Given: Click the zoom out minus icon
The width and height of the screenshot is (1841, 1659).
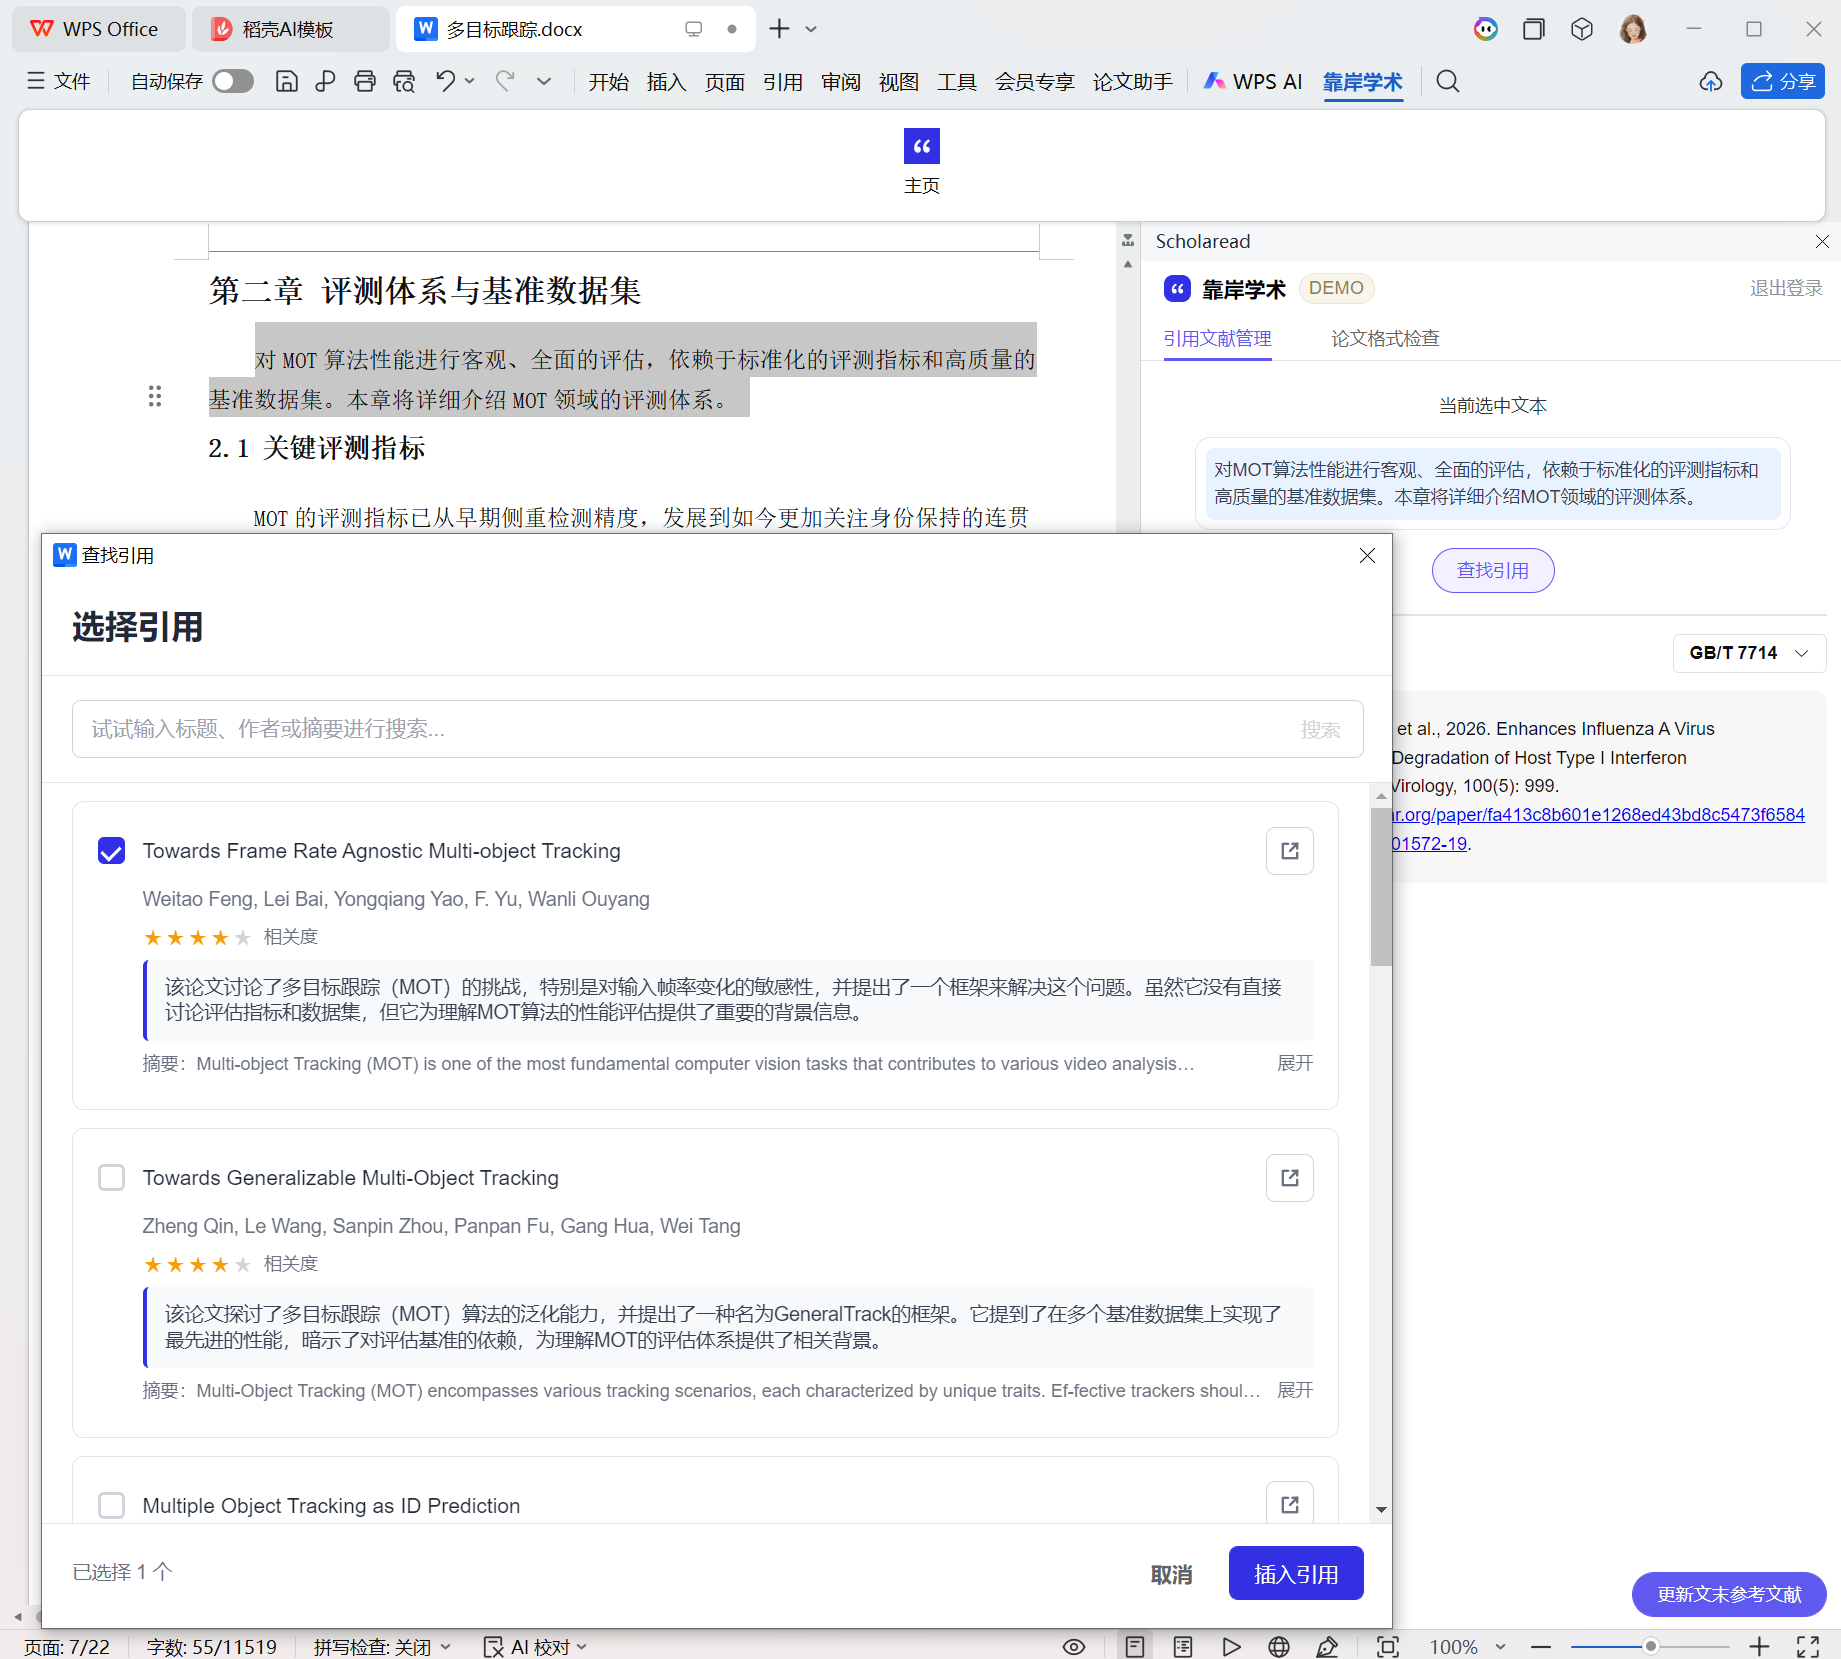Looking at the screenshot, I should pyautogui.click(x=1541, y=1647).
